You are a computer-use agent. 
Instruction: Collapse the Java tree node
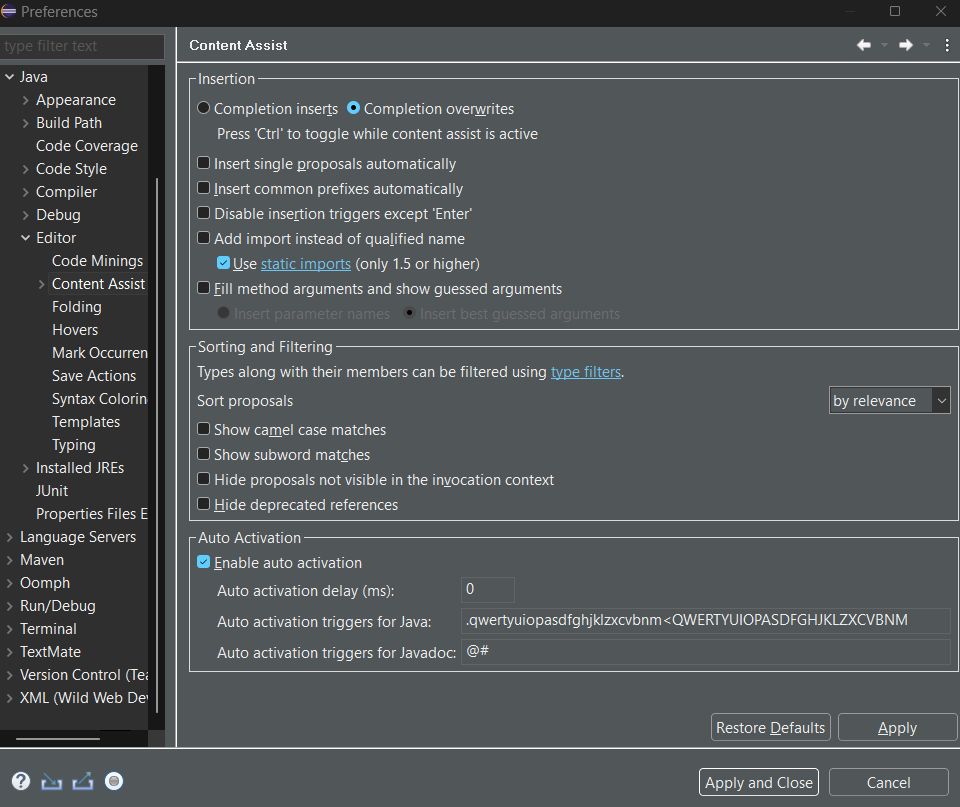[x=9, y=77]
